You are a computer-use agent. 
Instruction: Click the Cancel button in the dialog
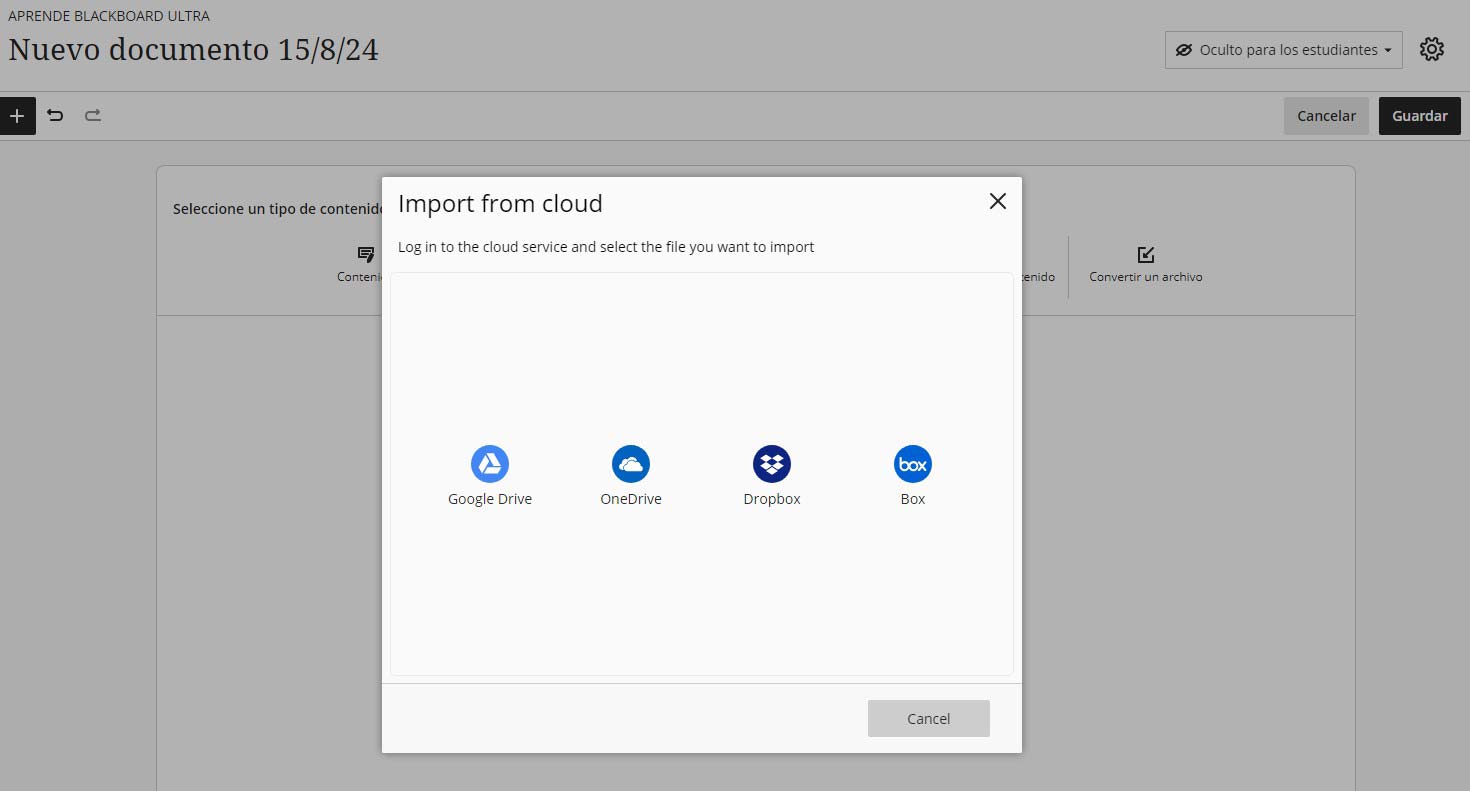929,718
